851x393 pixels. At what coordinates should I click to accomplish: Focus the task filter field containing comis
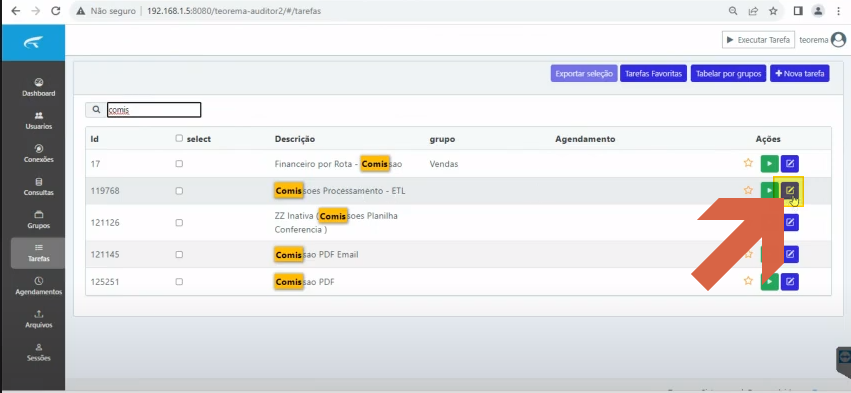[x=154, y=110]
